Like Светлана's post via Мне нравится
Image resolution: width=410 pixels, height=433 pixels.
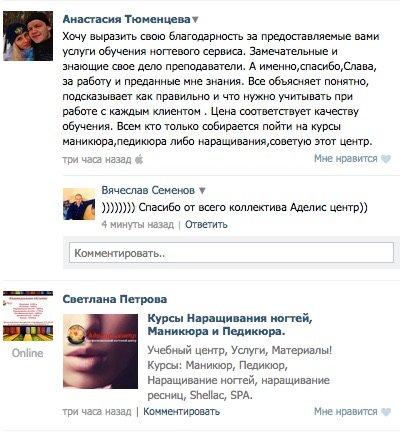[x=345, y=412]
